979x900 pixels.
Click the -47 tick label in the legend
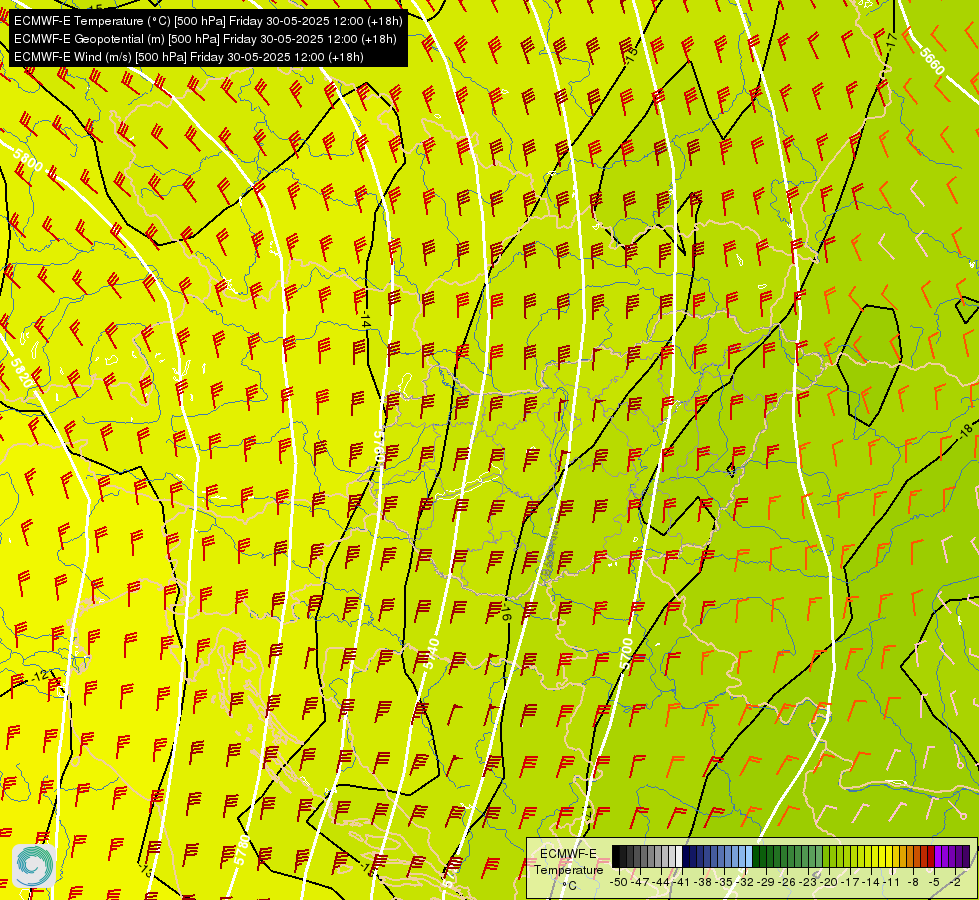(640, 882)
